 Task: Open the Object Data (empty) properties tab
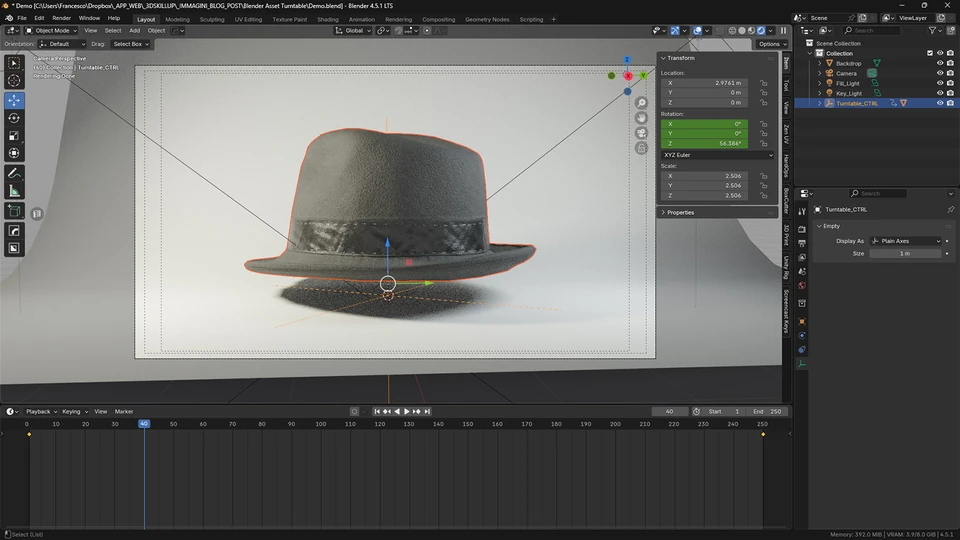click(x=801, y=364)
